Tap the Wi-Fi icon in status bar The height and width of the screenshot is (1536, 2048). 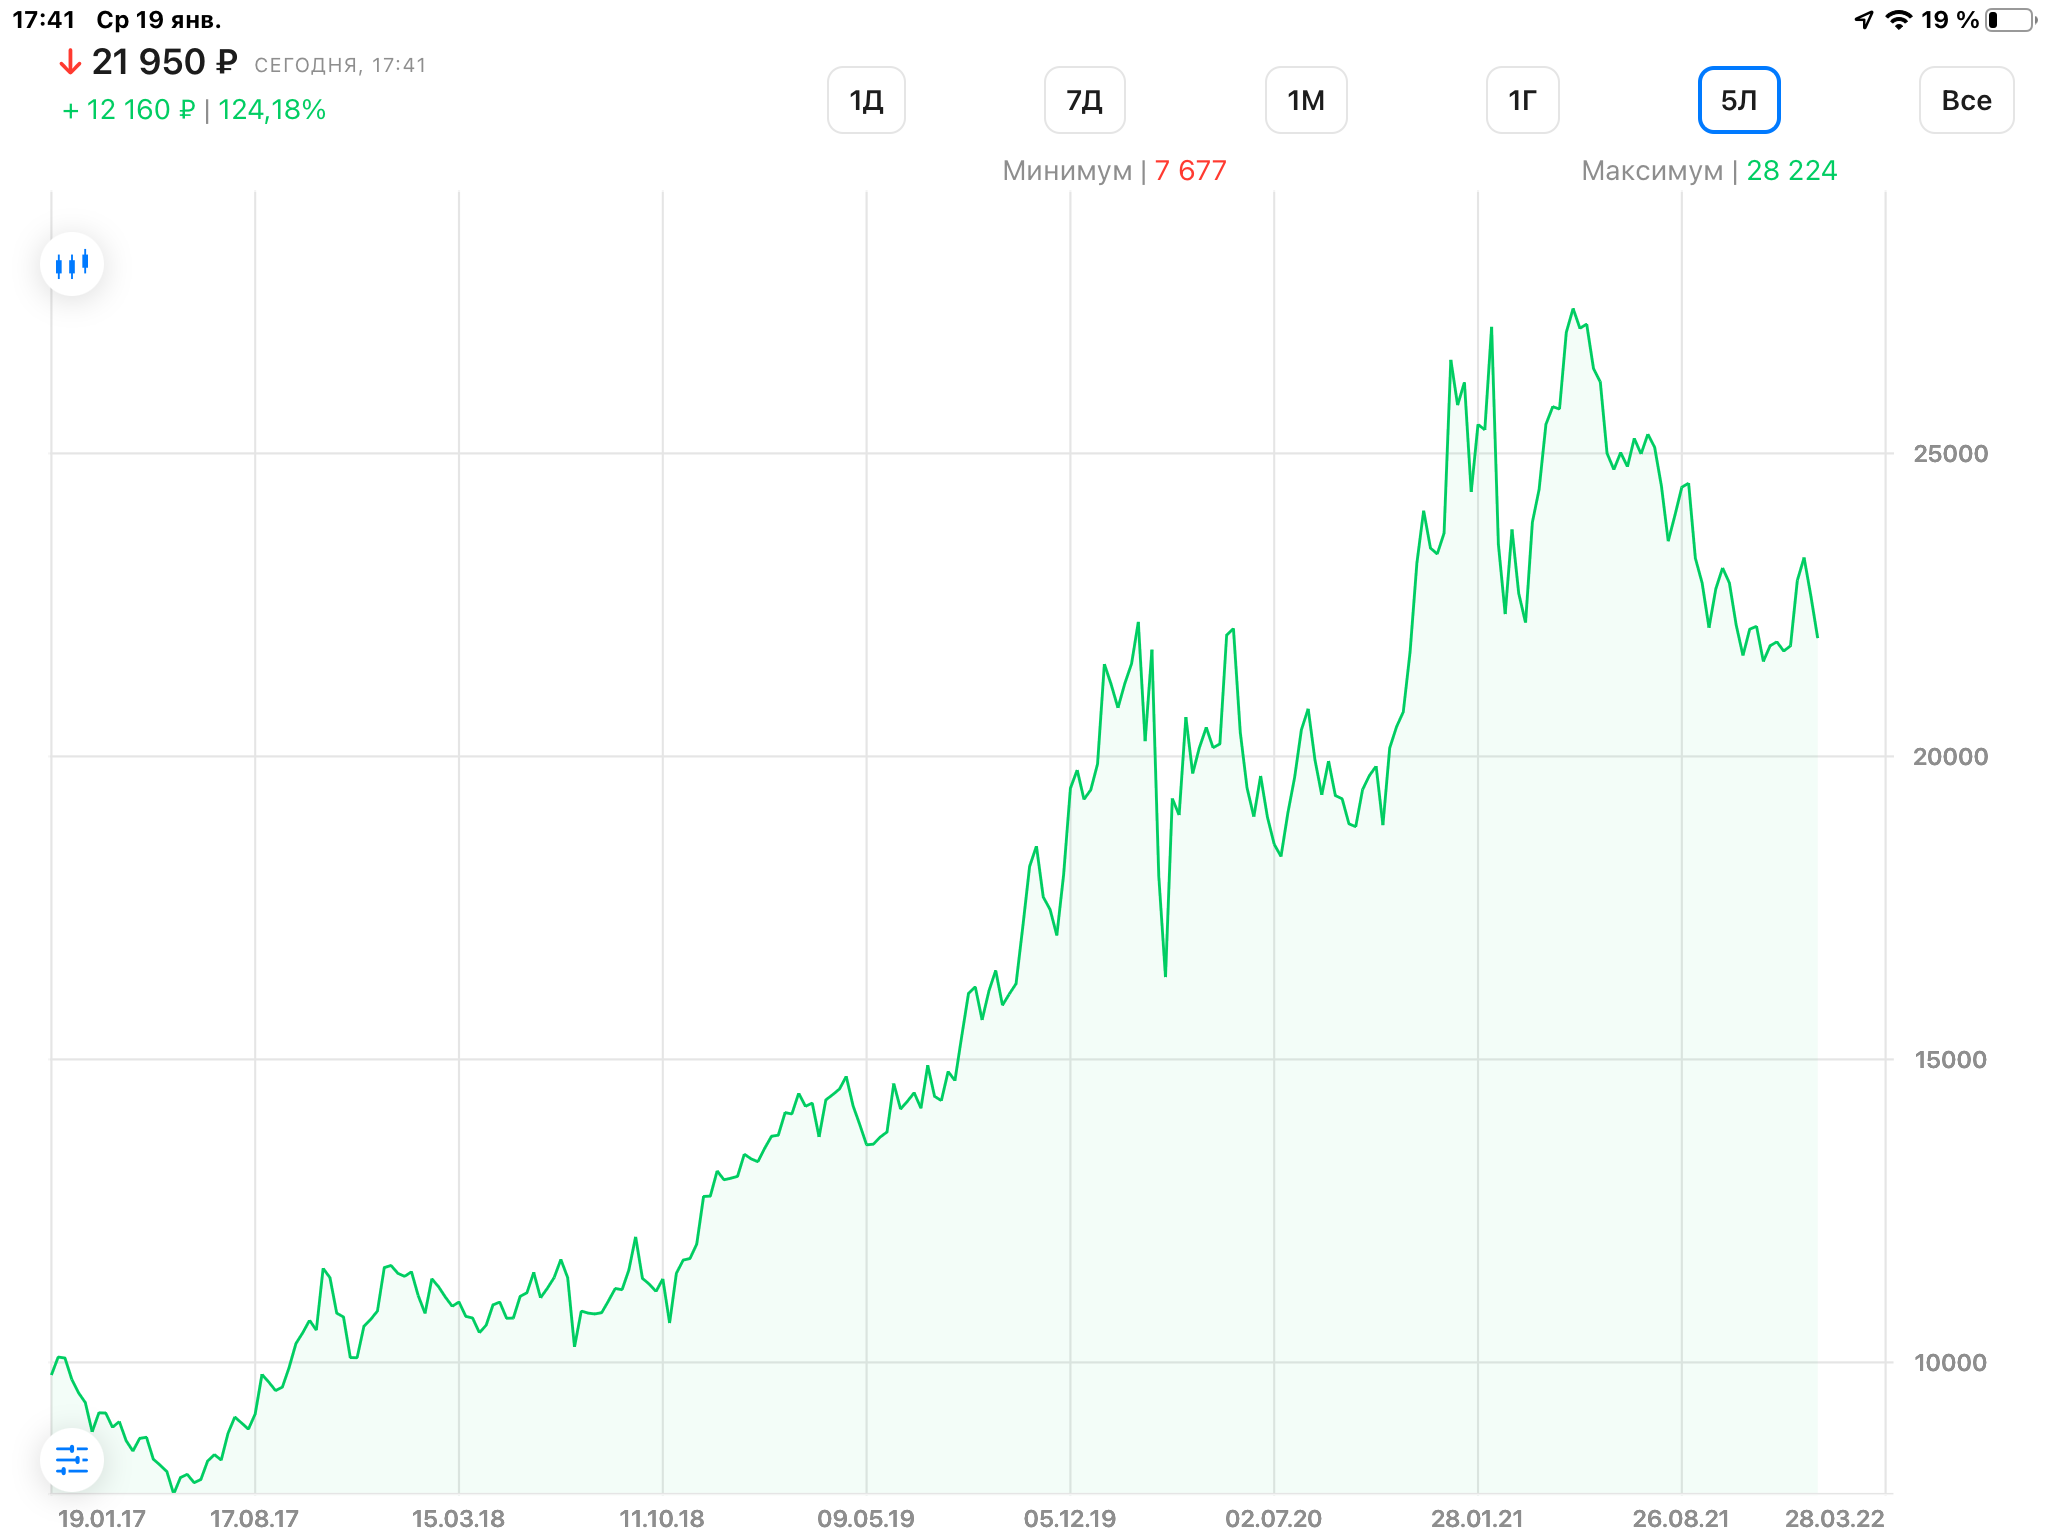tap(1898, 20)
